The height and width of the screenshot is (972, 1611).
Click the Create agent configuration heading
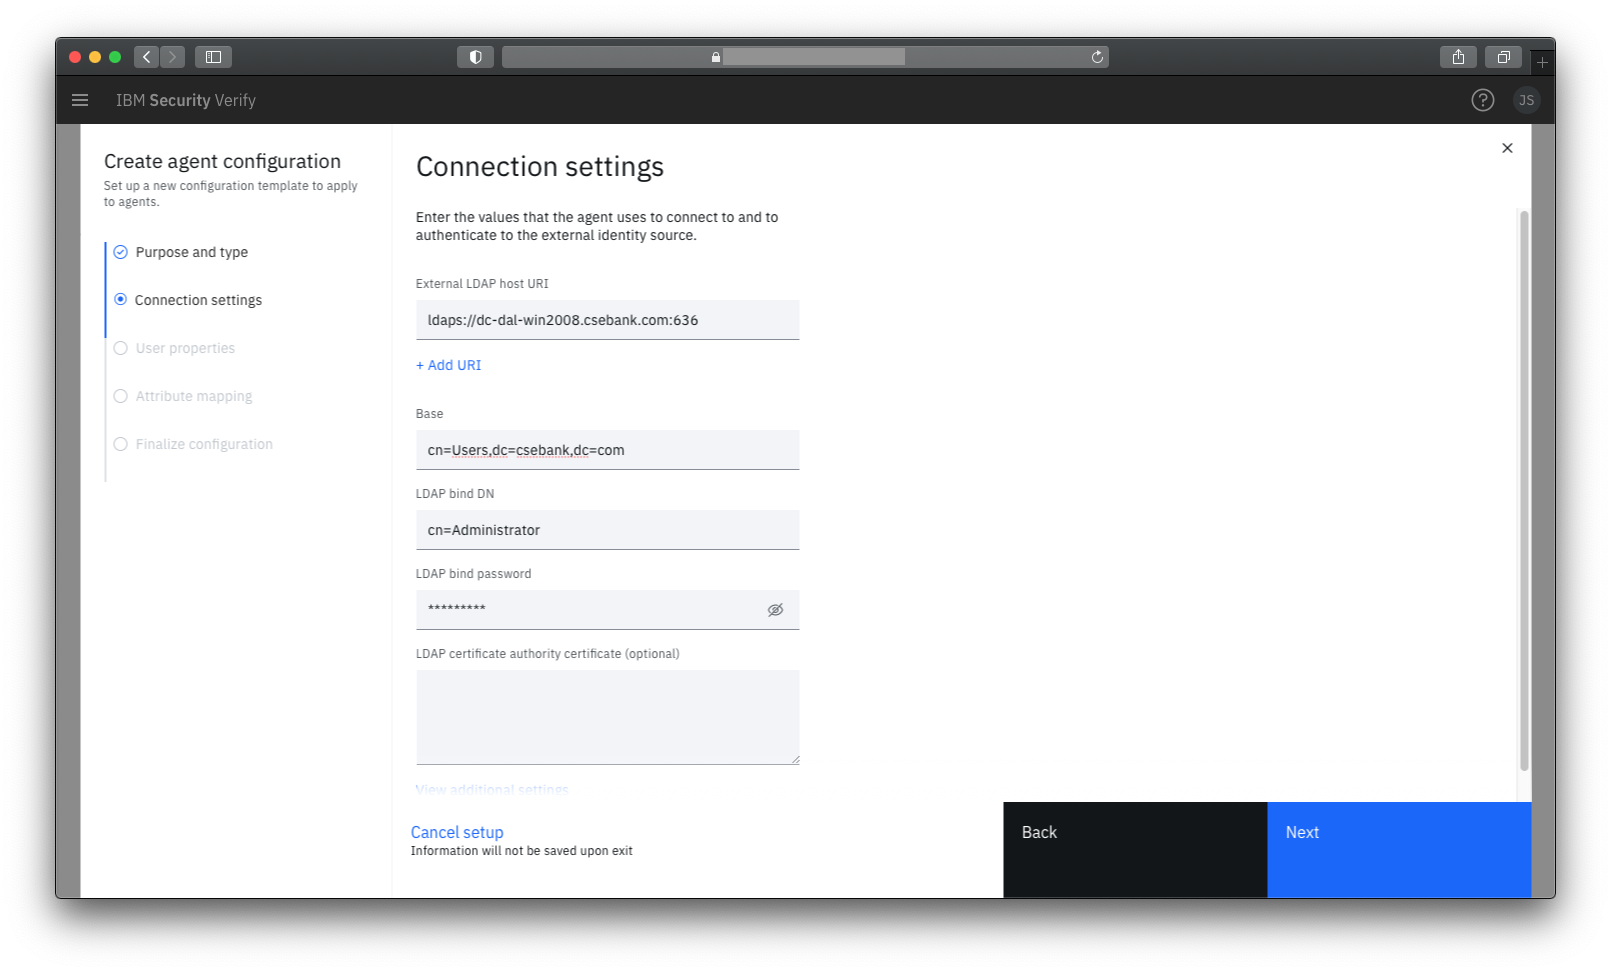coord(222,161)
